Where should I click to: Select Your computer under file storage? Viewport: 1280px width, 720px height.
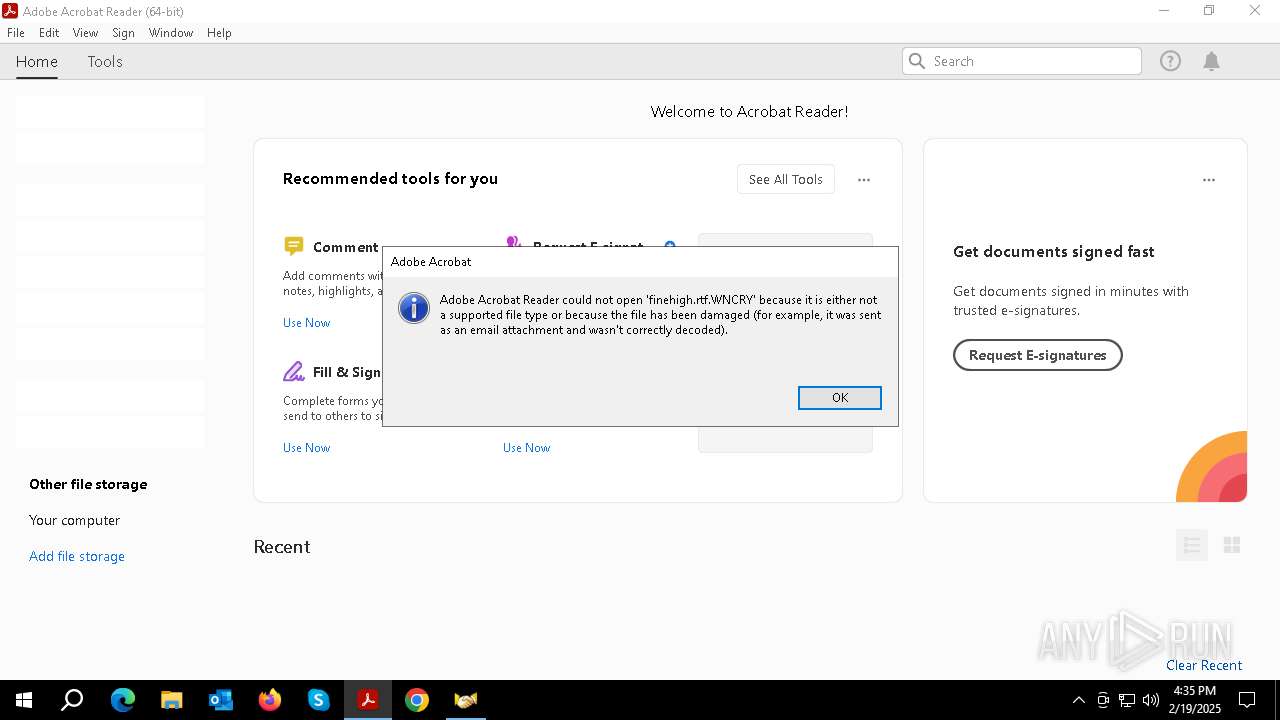(75, 520)
